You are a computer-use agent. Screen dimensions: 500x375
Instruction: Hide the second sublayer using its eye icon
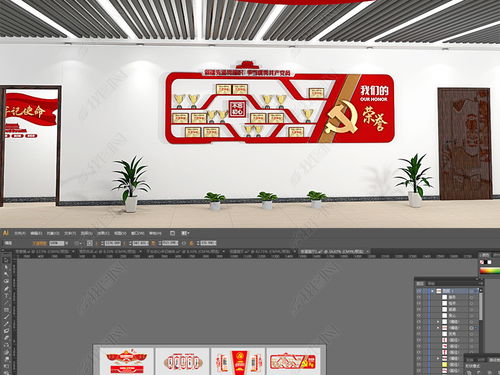pyautogui.click(x=419, y=303)
